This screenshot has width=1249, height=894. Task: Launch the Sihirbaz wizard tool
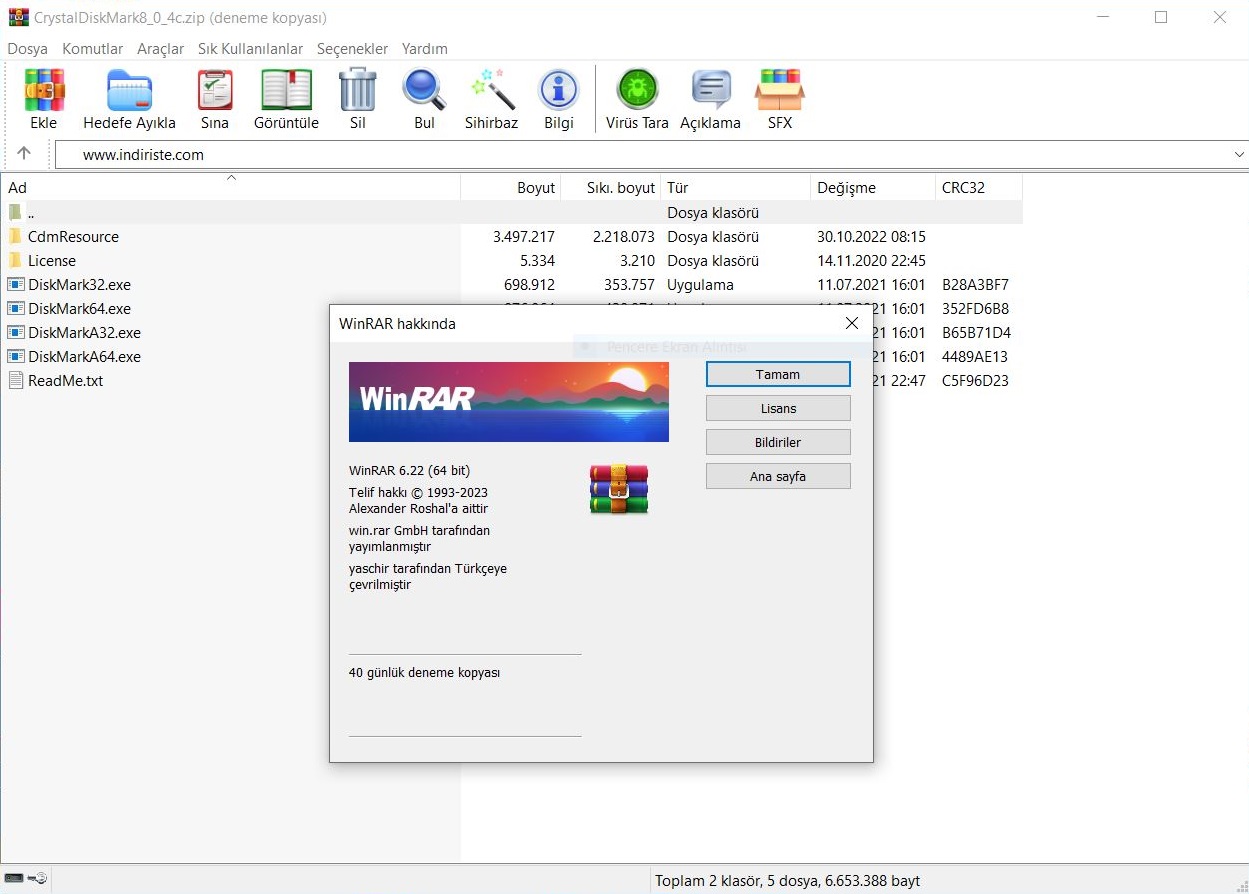click(492, 90)
